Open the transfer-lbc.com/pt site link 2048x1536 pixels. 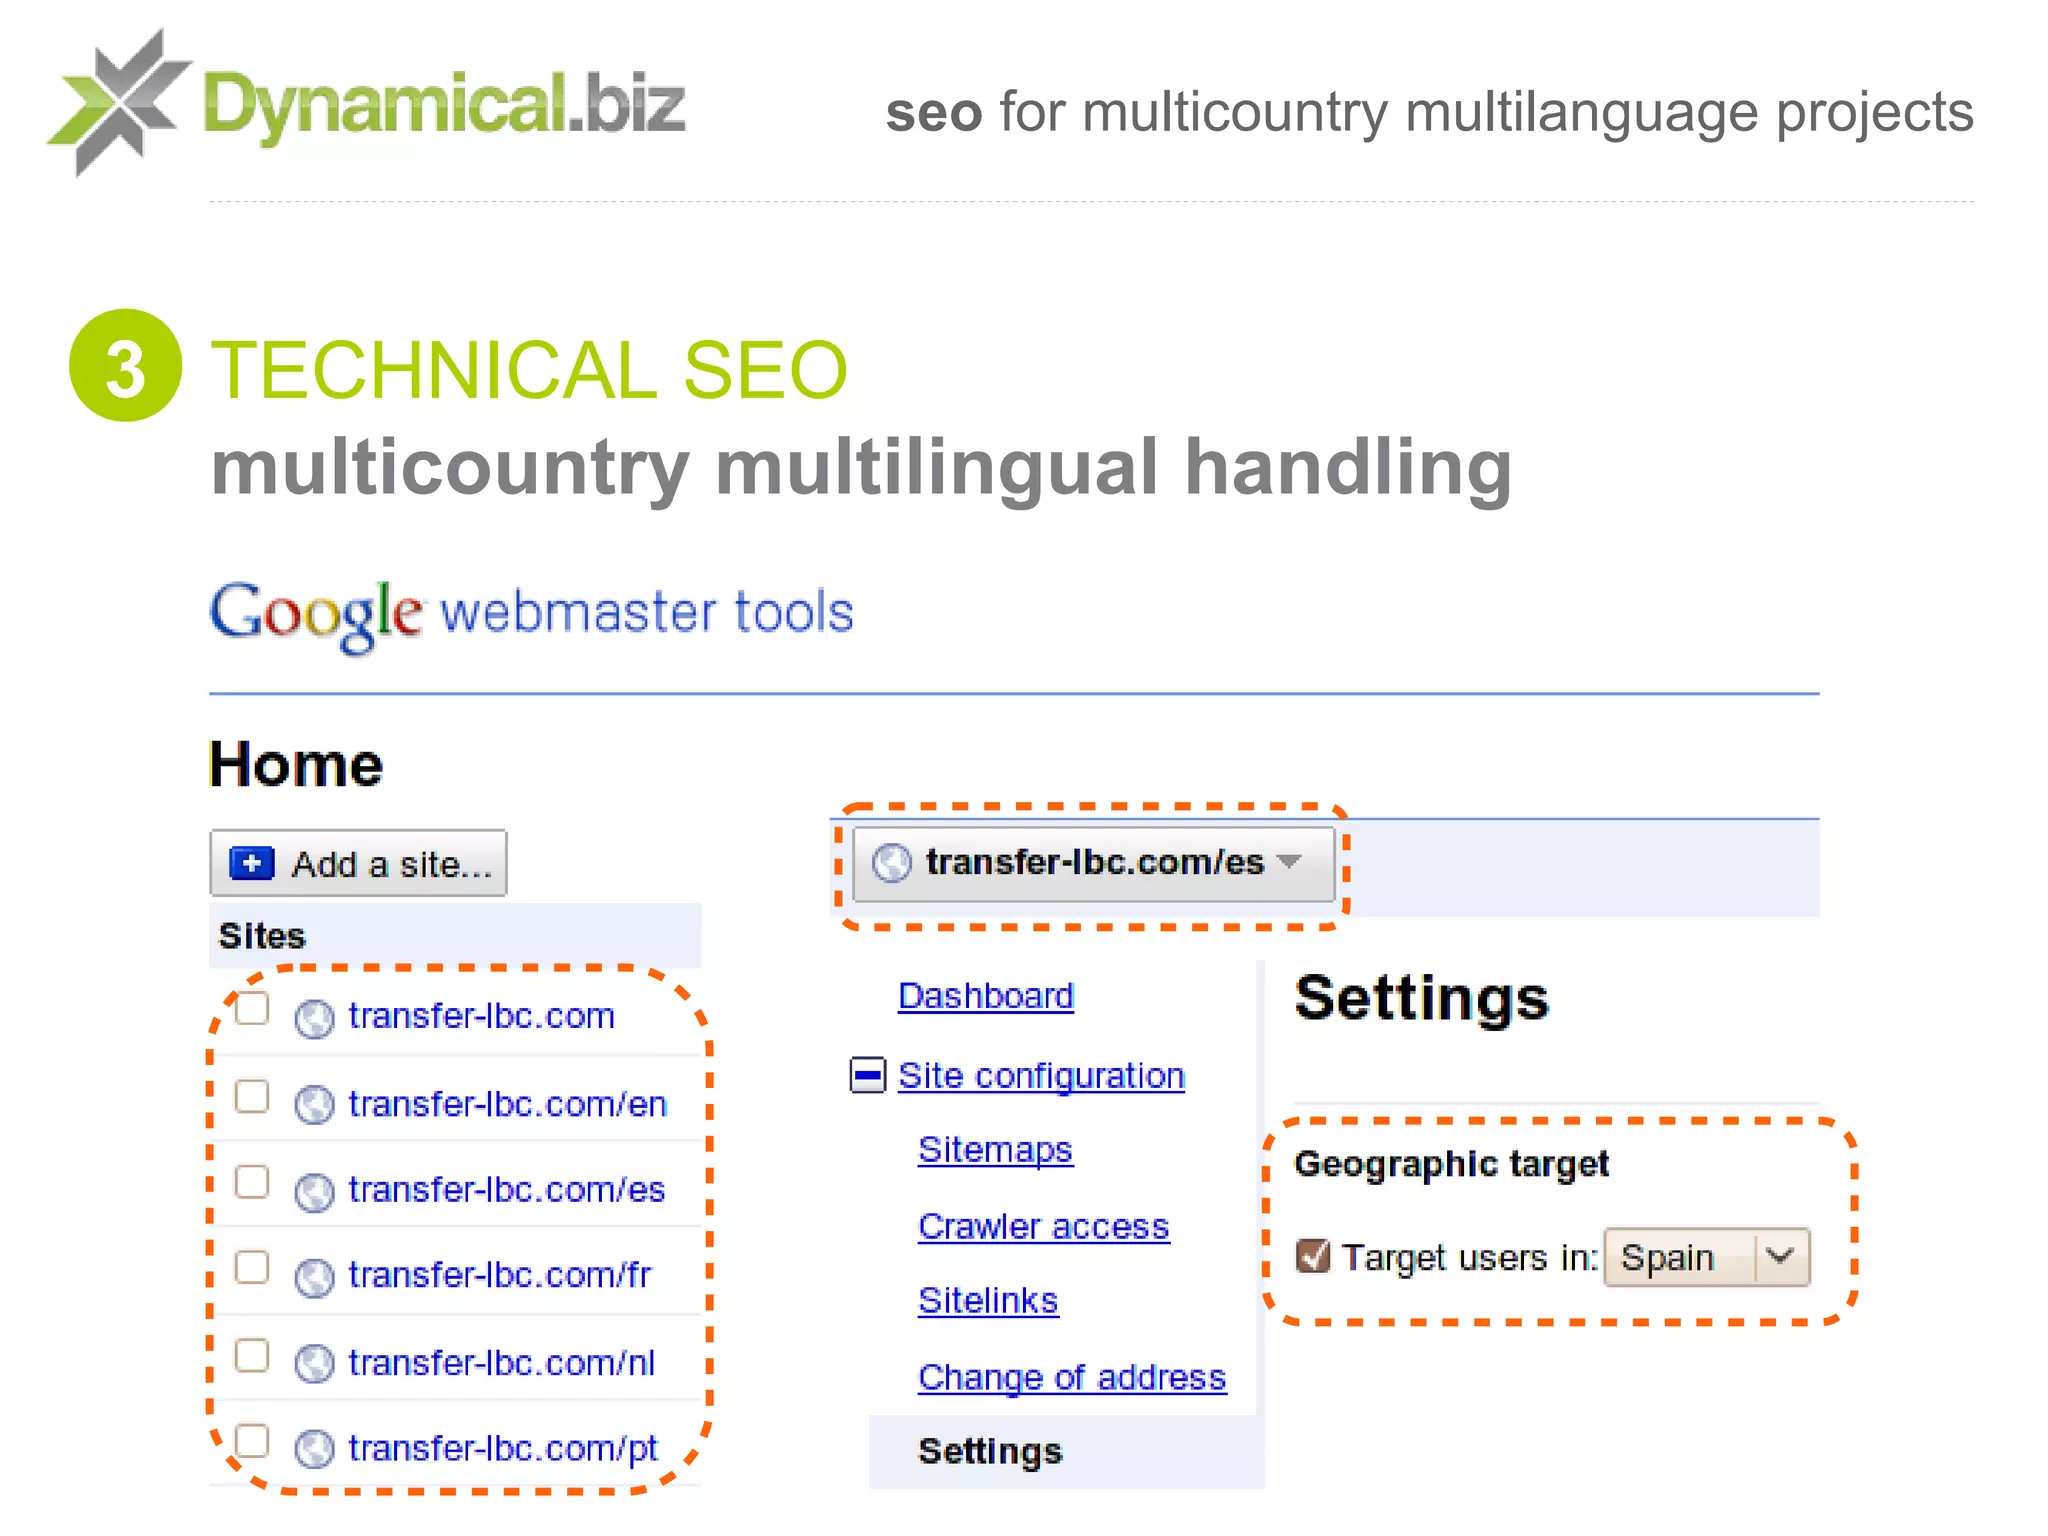click(x=503, y=1449)
